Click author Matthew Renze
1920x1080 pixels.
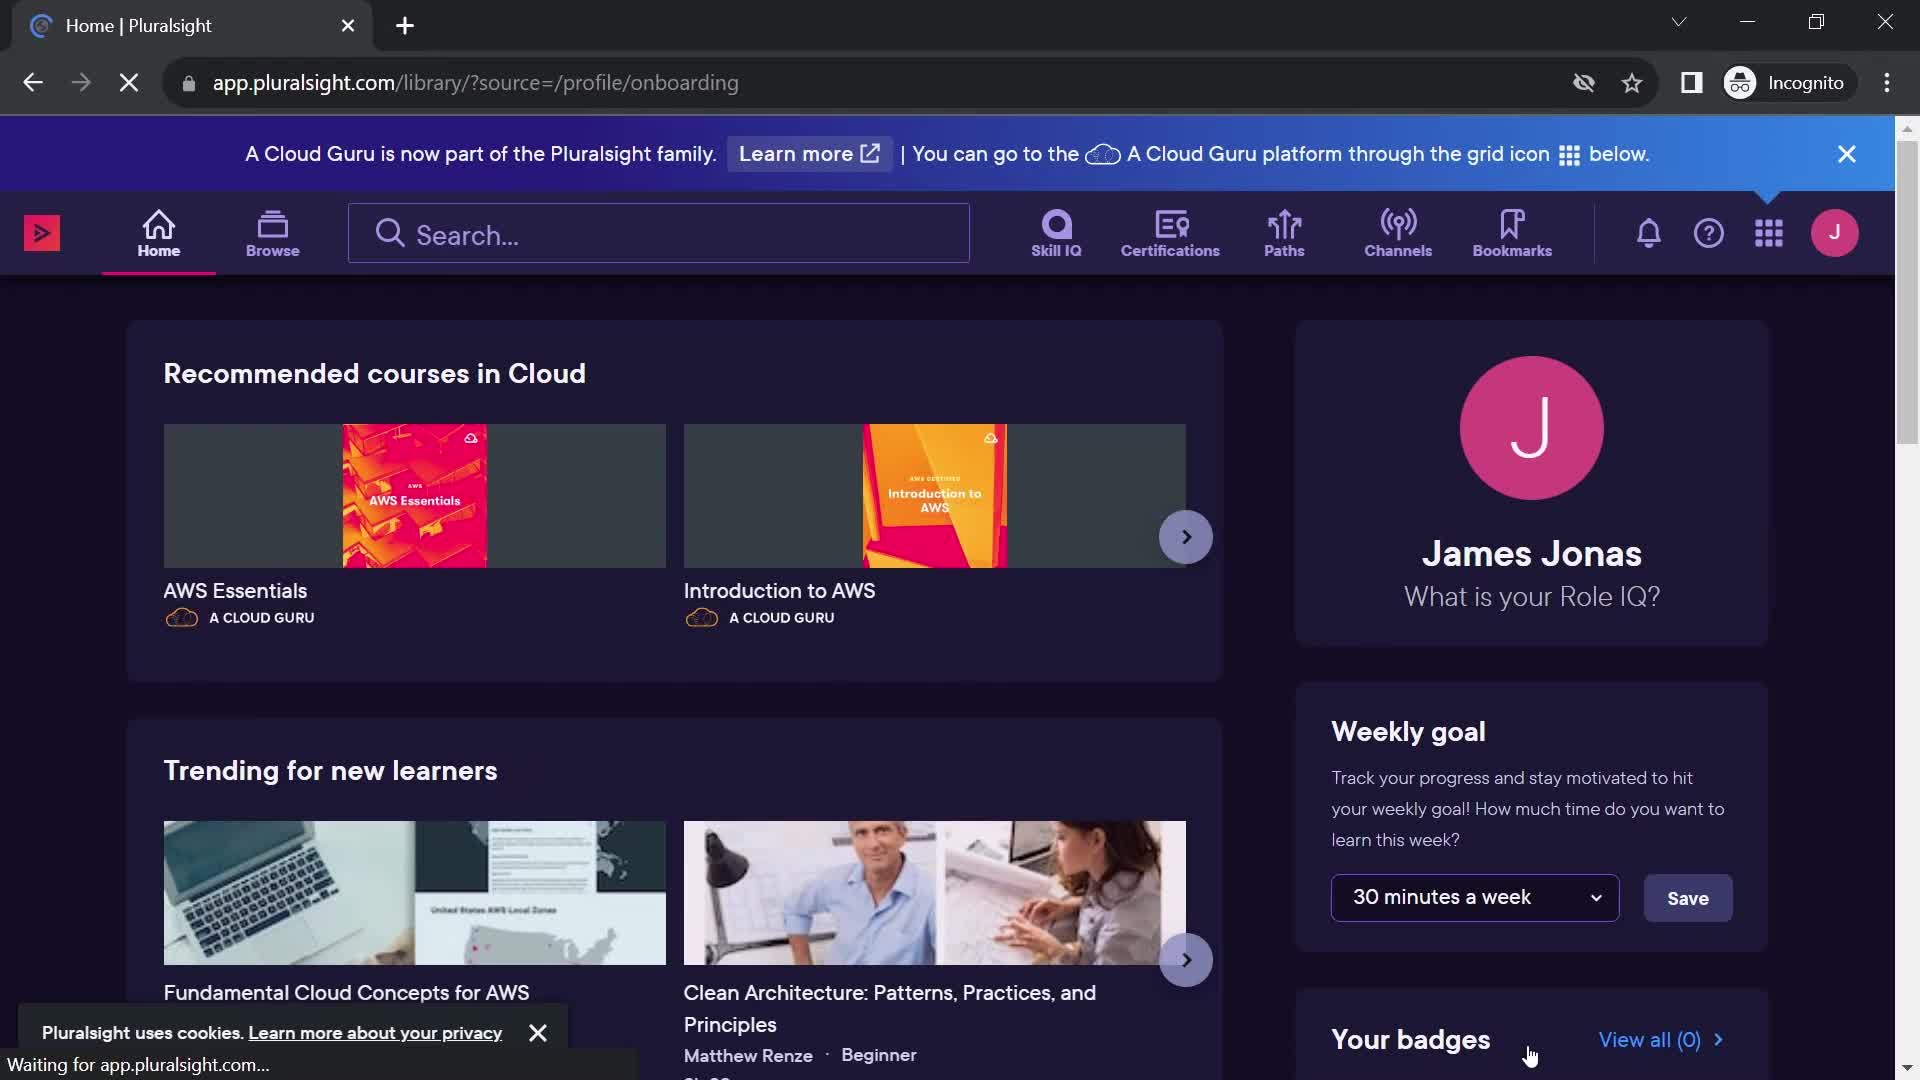click(748, 1055)
